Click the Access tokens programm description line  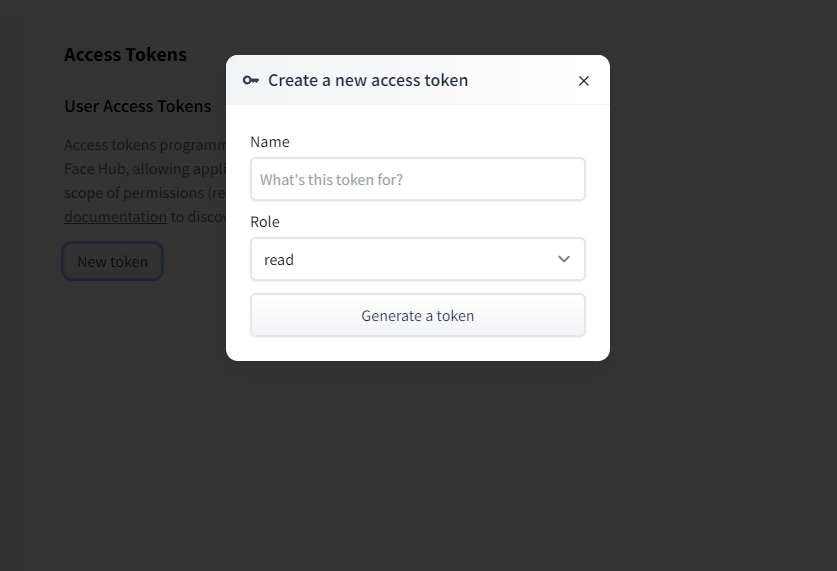(145, 145)
